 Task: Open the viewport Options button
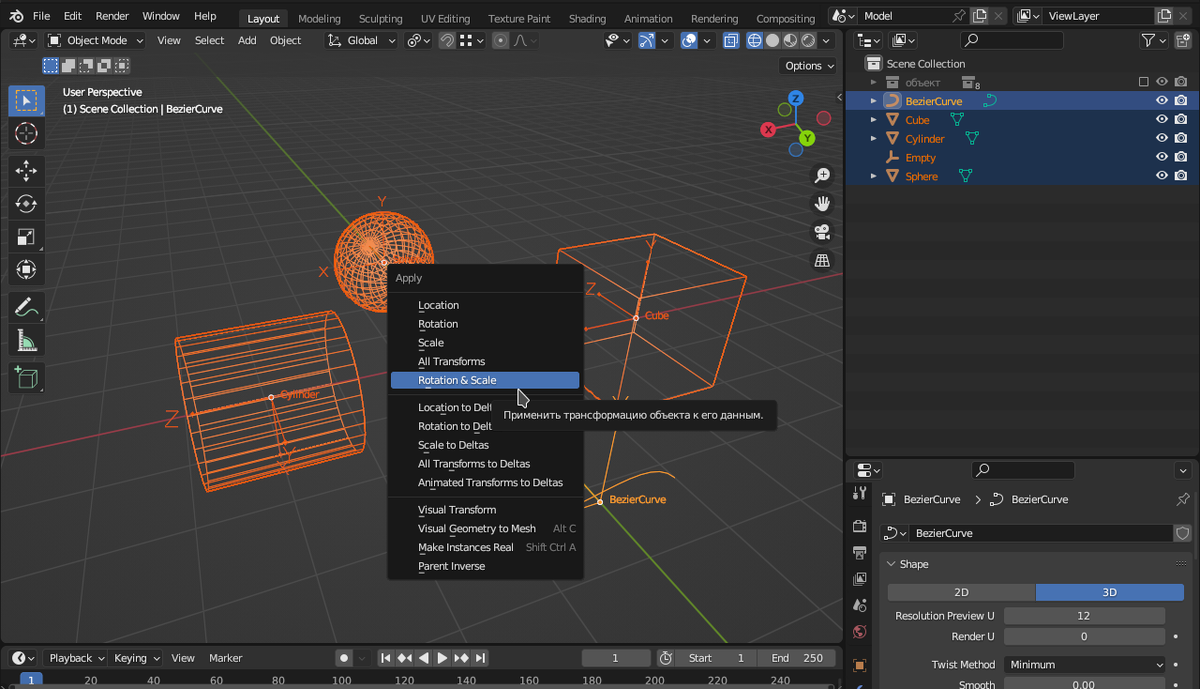(x=809, y=65)
